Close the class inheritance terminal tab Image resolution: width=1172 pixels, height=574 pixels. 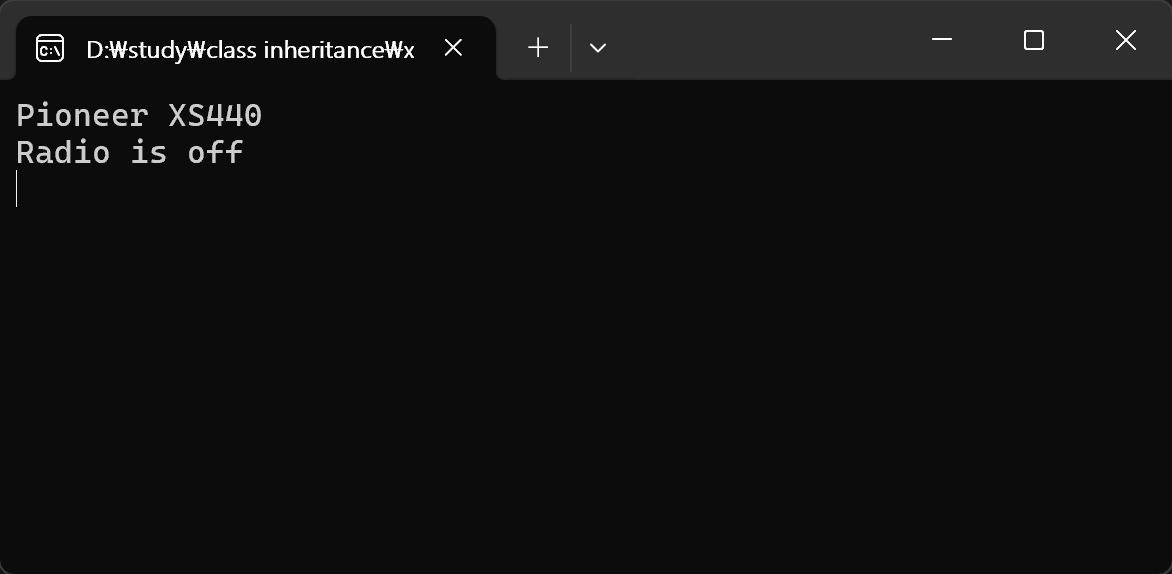coord(453,48)
